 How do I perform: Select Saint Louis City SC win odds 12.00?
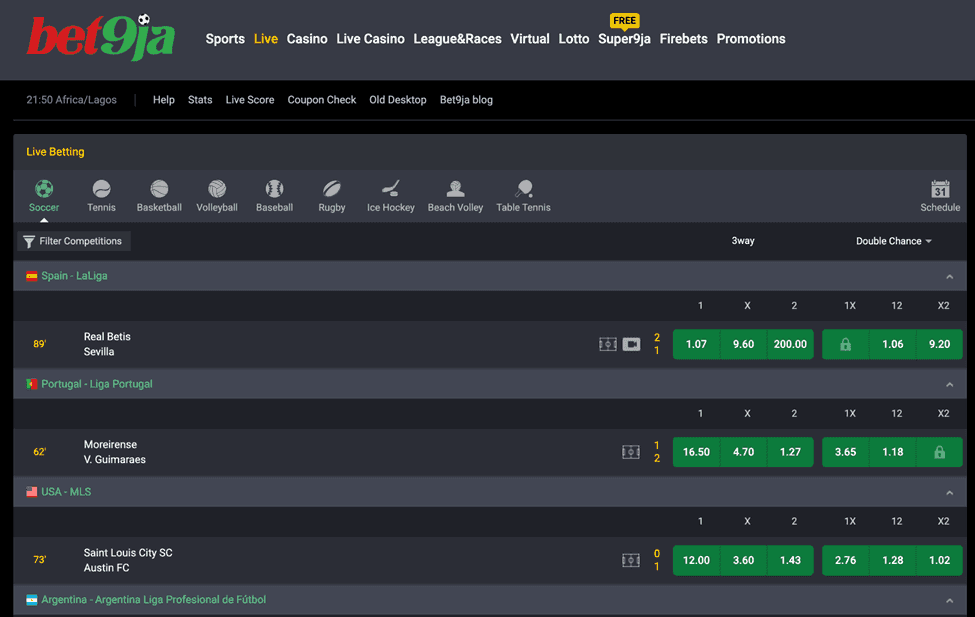coord(696,560)
